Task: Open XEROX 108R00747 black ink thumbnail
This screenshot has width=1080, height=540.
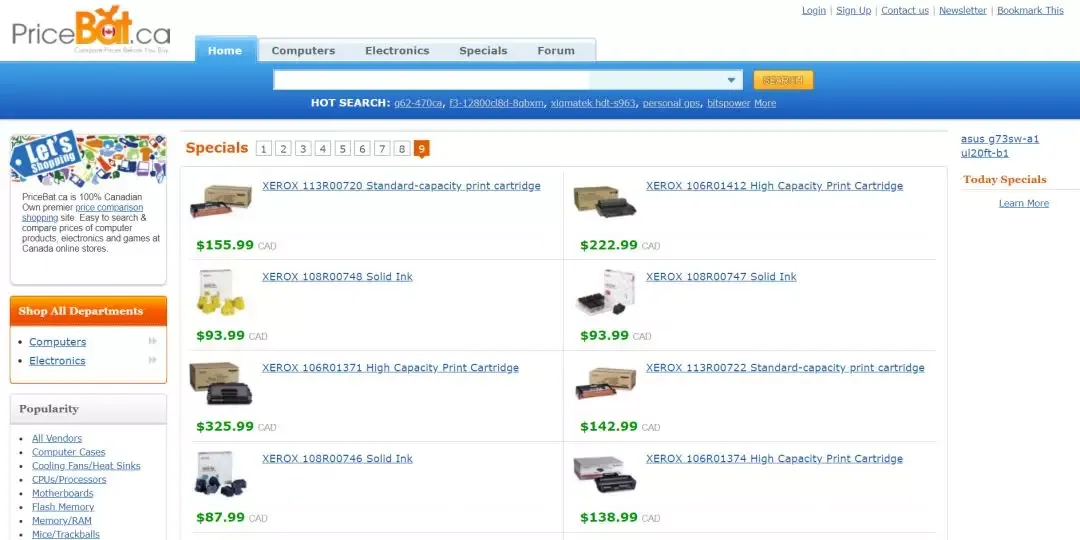Action: pyautogui.click(x=605, y=293)
